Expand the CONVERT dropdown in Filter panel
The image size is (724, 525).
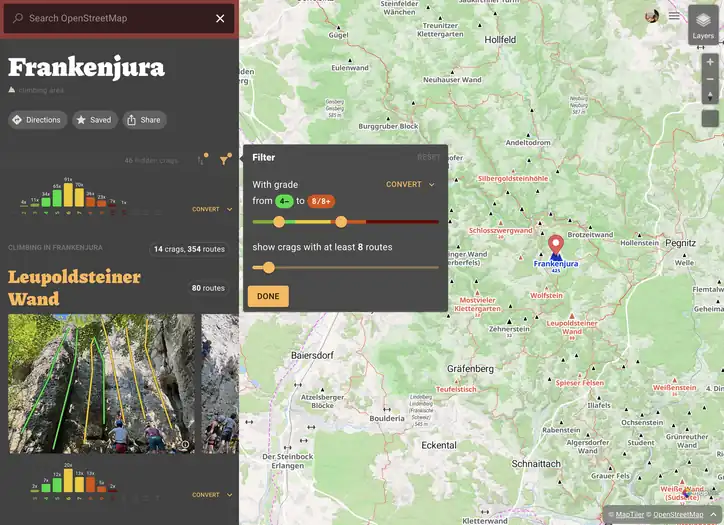(410, 184)
